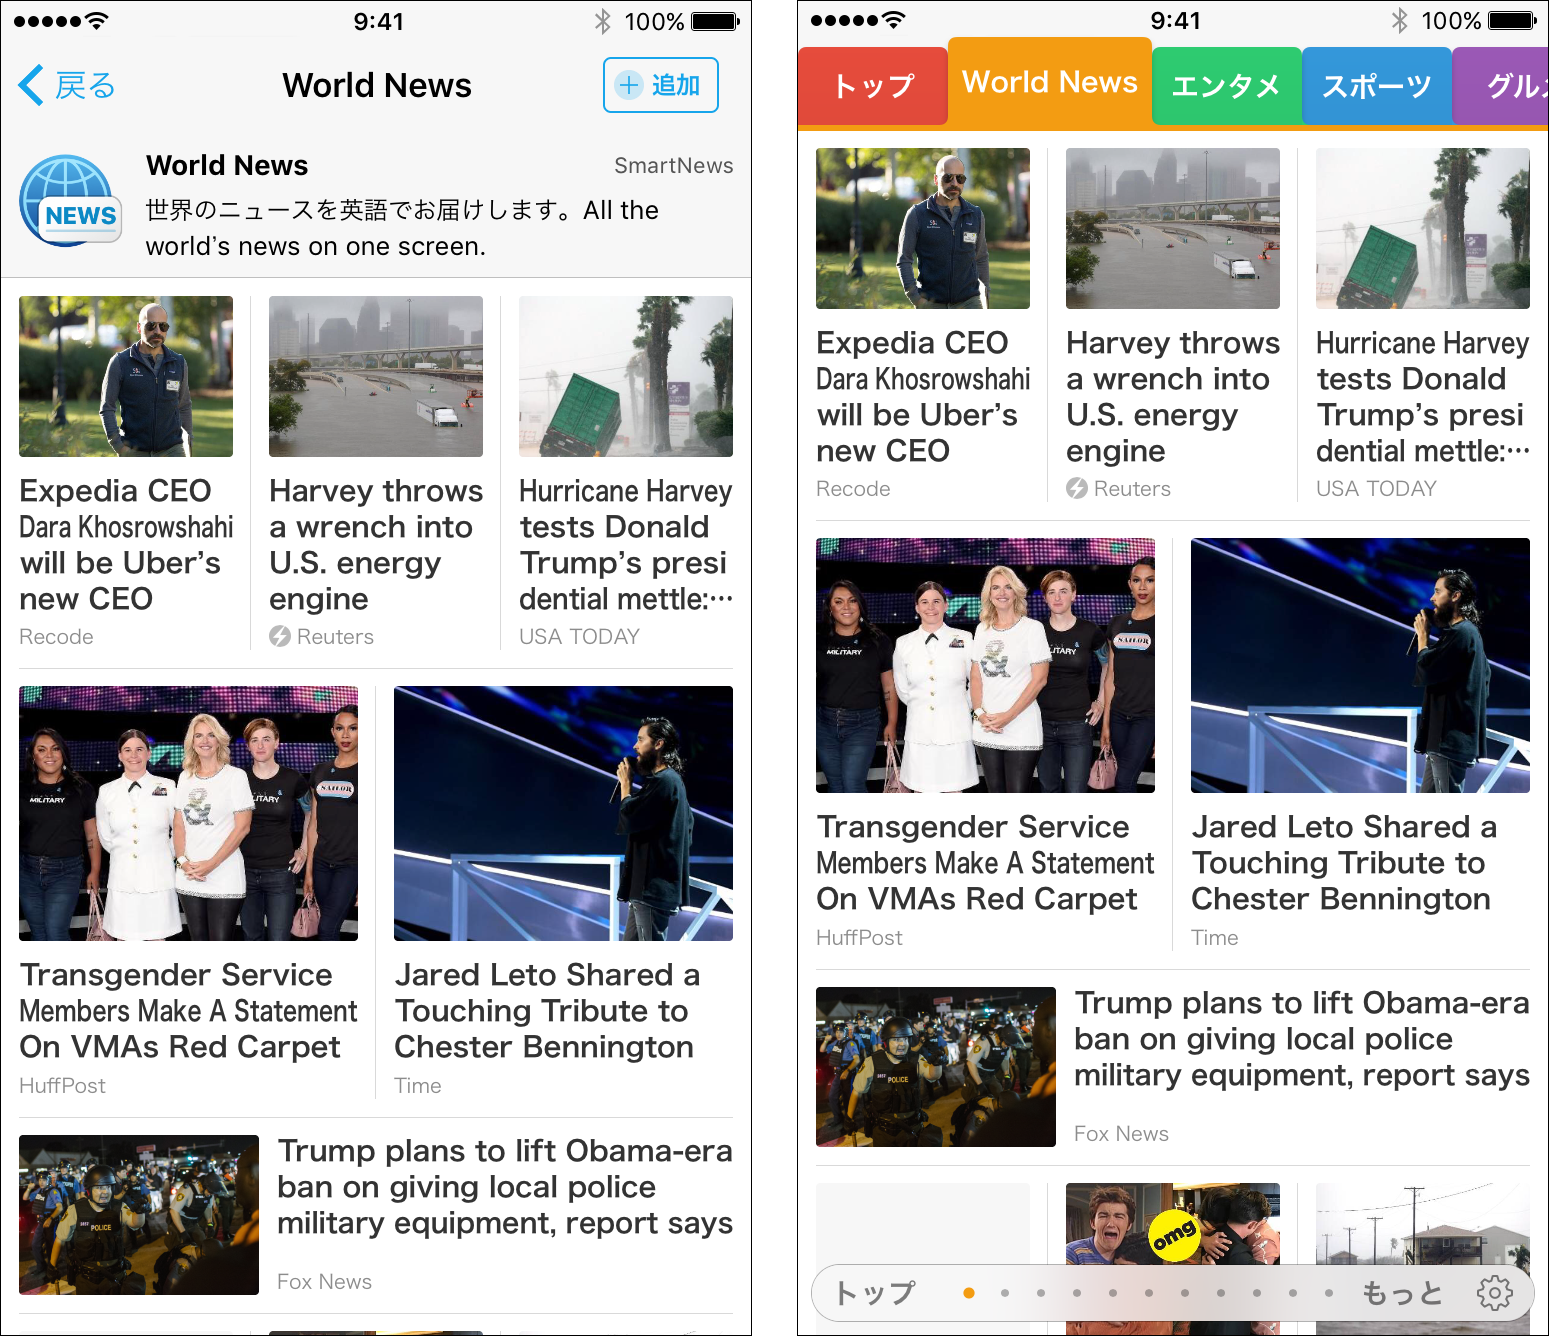Open the settings gear in bottom bar

point(1495,1293)
